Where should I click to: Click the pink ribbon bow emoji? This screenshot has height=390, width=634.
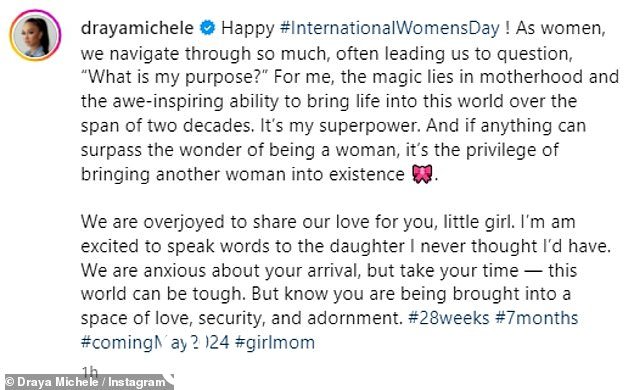pos(422,174)
